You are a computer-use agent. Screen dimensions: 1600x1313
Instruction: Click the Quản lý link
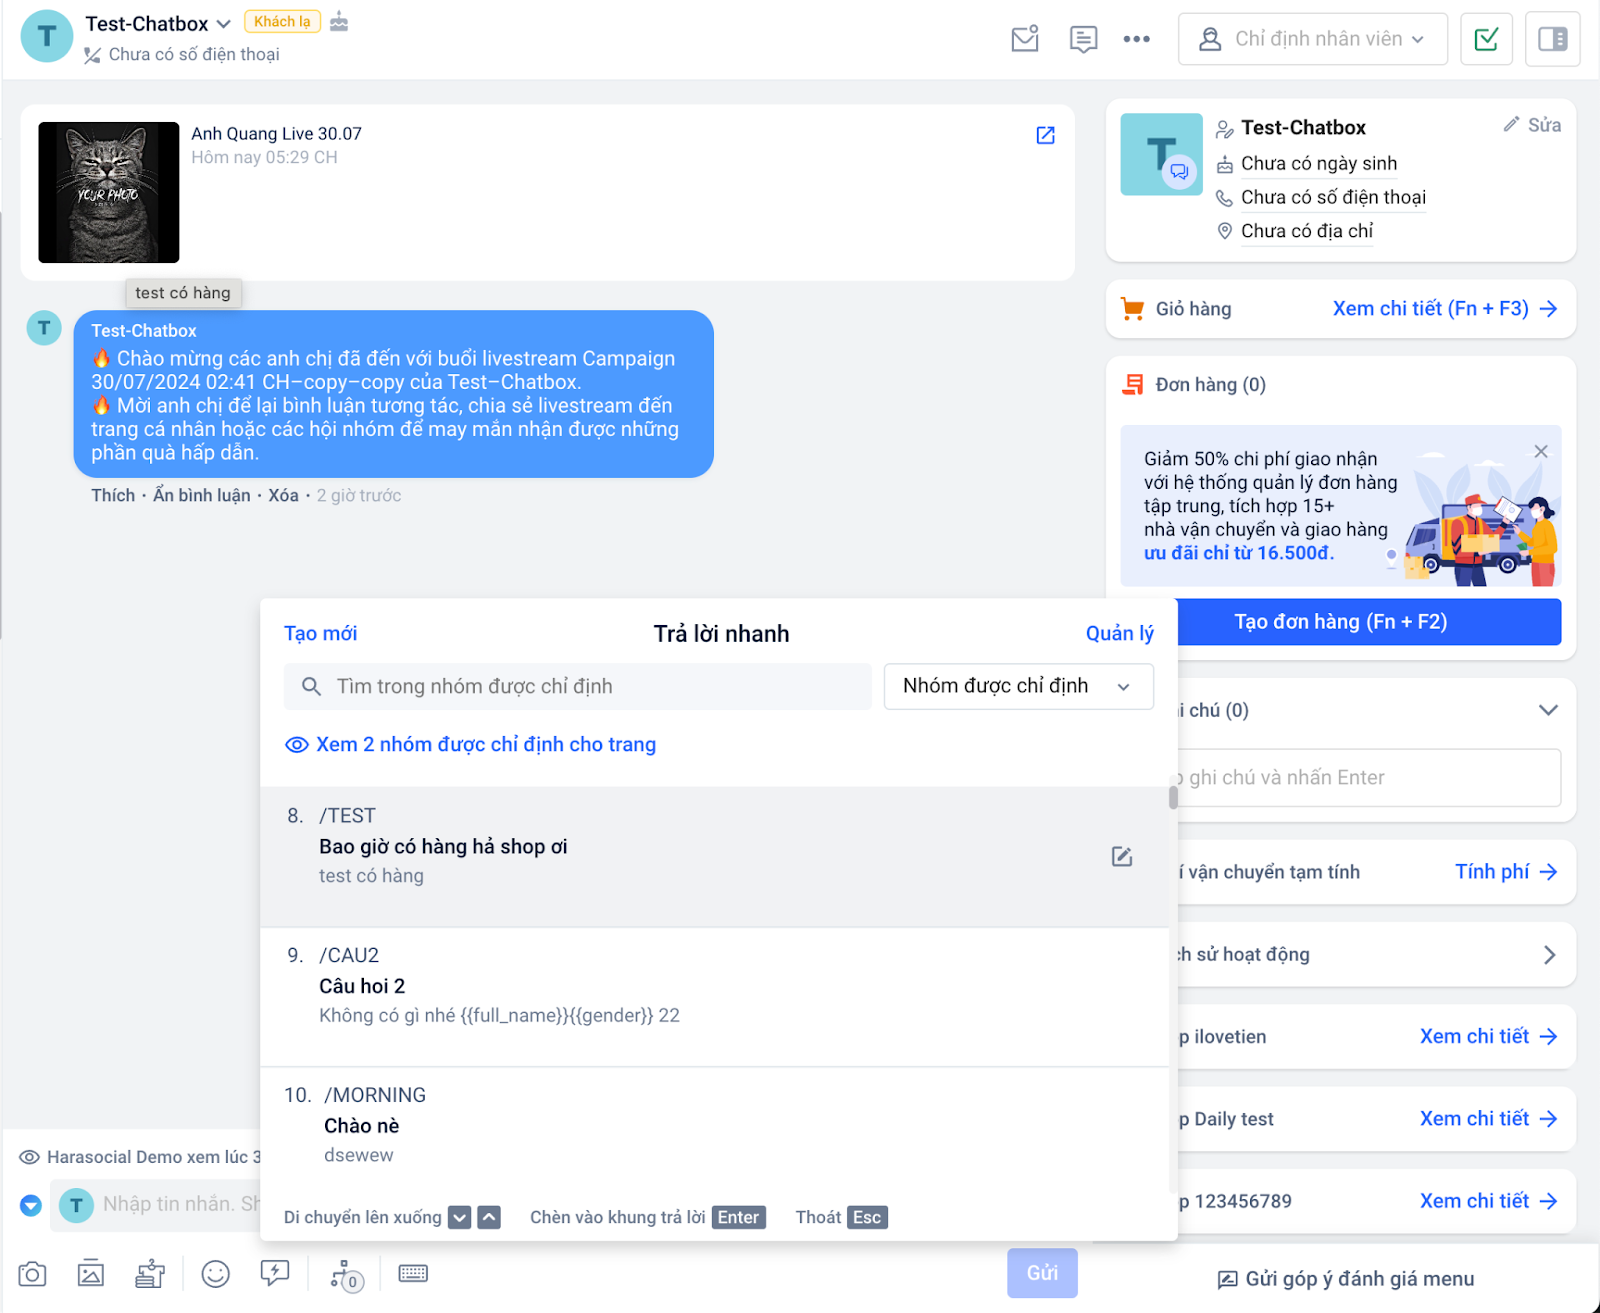(1119, 634)
